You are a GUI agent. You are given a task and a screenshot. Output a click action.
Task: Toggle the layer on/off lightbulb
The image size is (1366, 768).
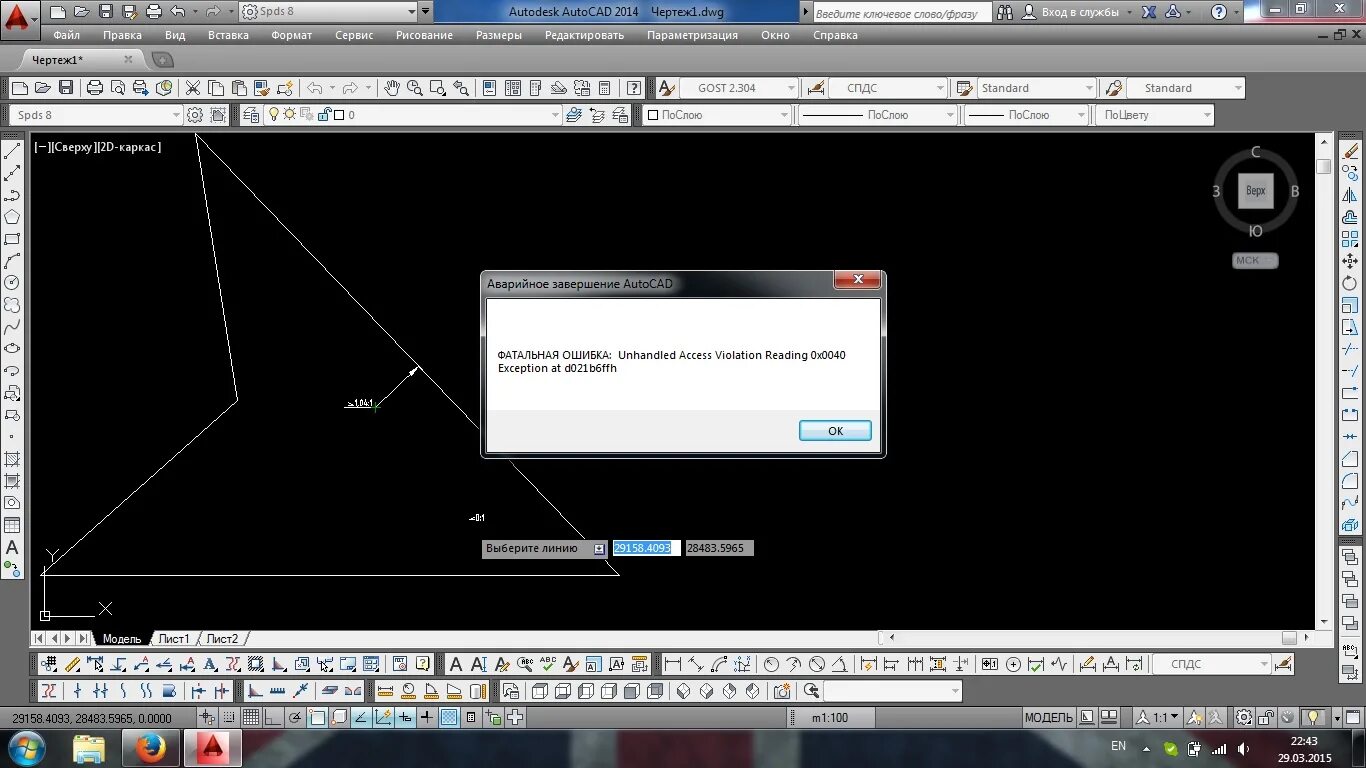click(x=274, y=115)
